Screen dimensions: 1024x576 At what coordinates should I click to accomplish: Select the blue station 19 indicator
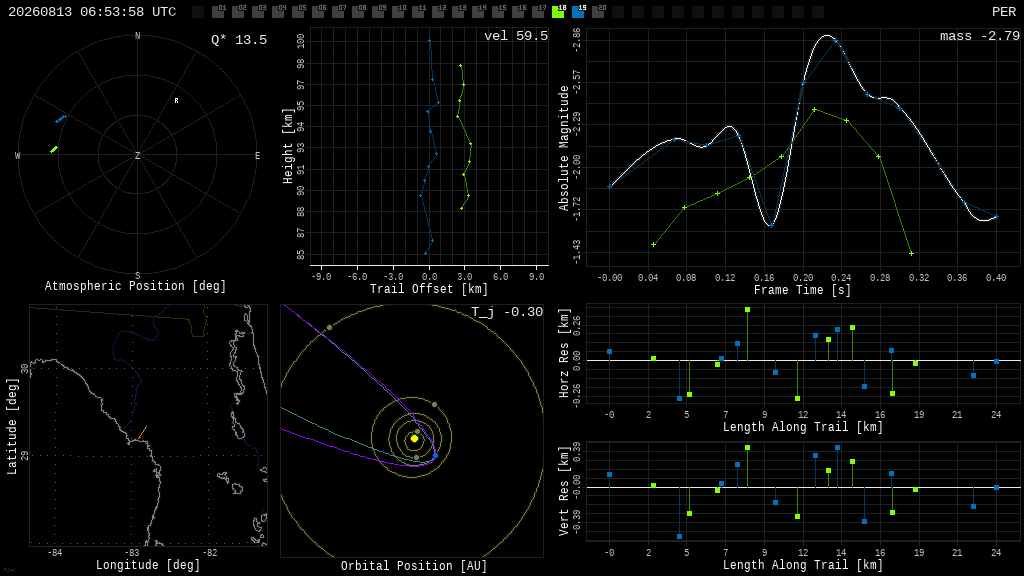point(578,12)
